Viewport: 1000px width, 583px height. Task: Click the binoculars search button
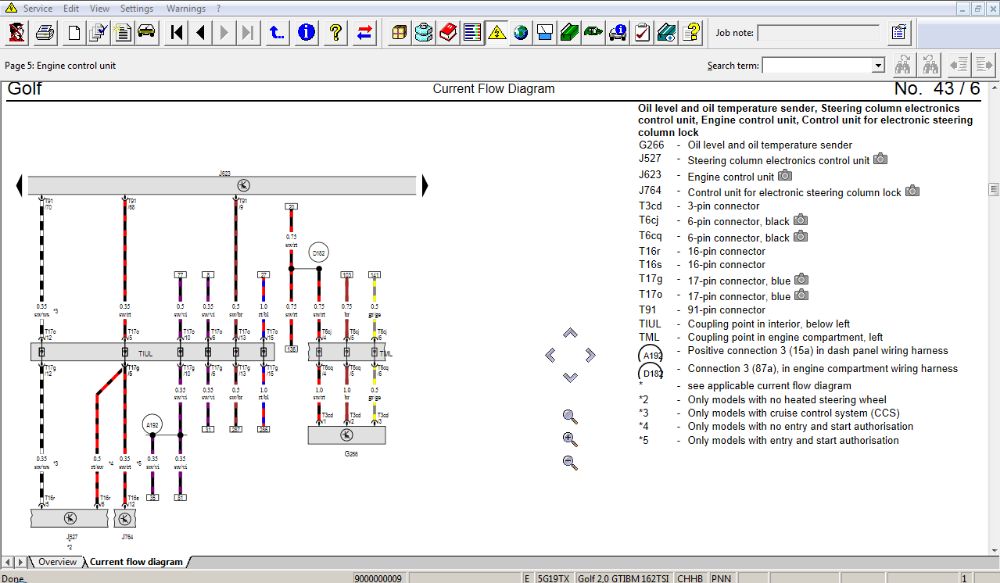click(x=903, y=66)
